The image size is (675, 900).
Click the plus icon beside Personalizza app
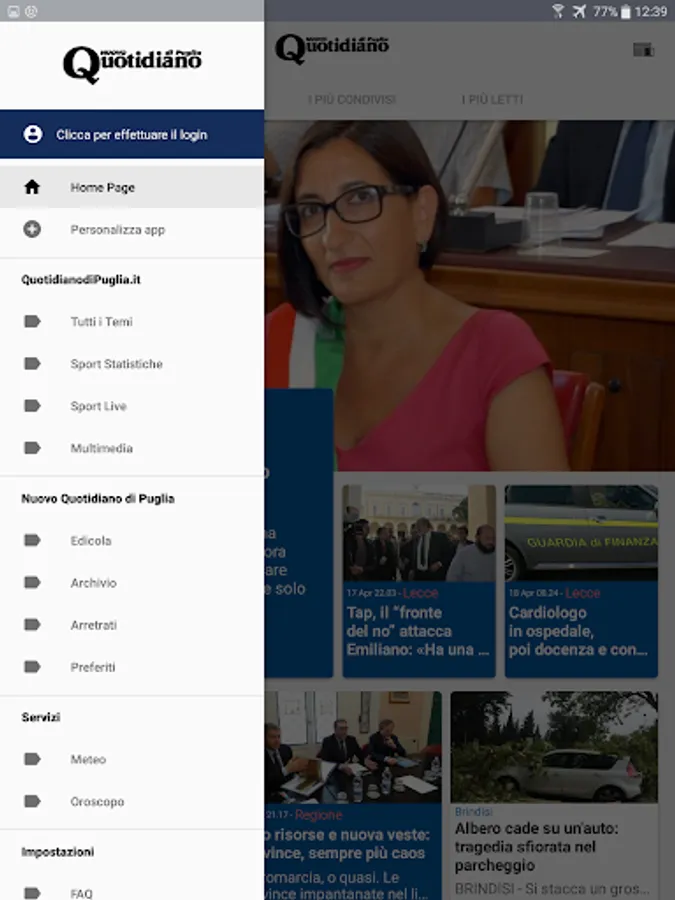pyautogui.click(x=32, y=230)
